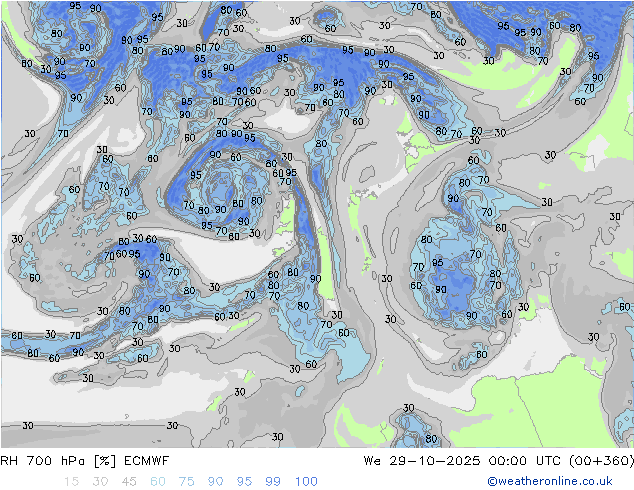Viewport: 634px width, 490px height.
Task: Select legend value 100
Action: tap(306, 482)
